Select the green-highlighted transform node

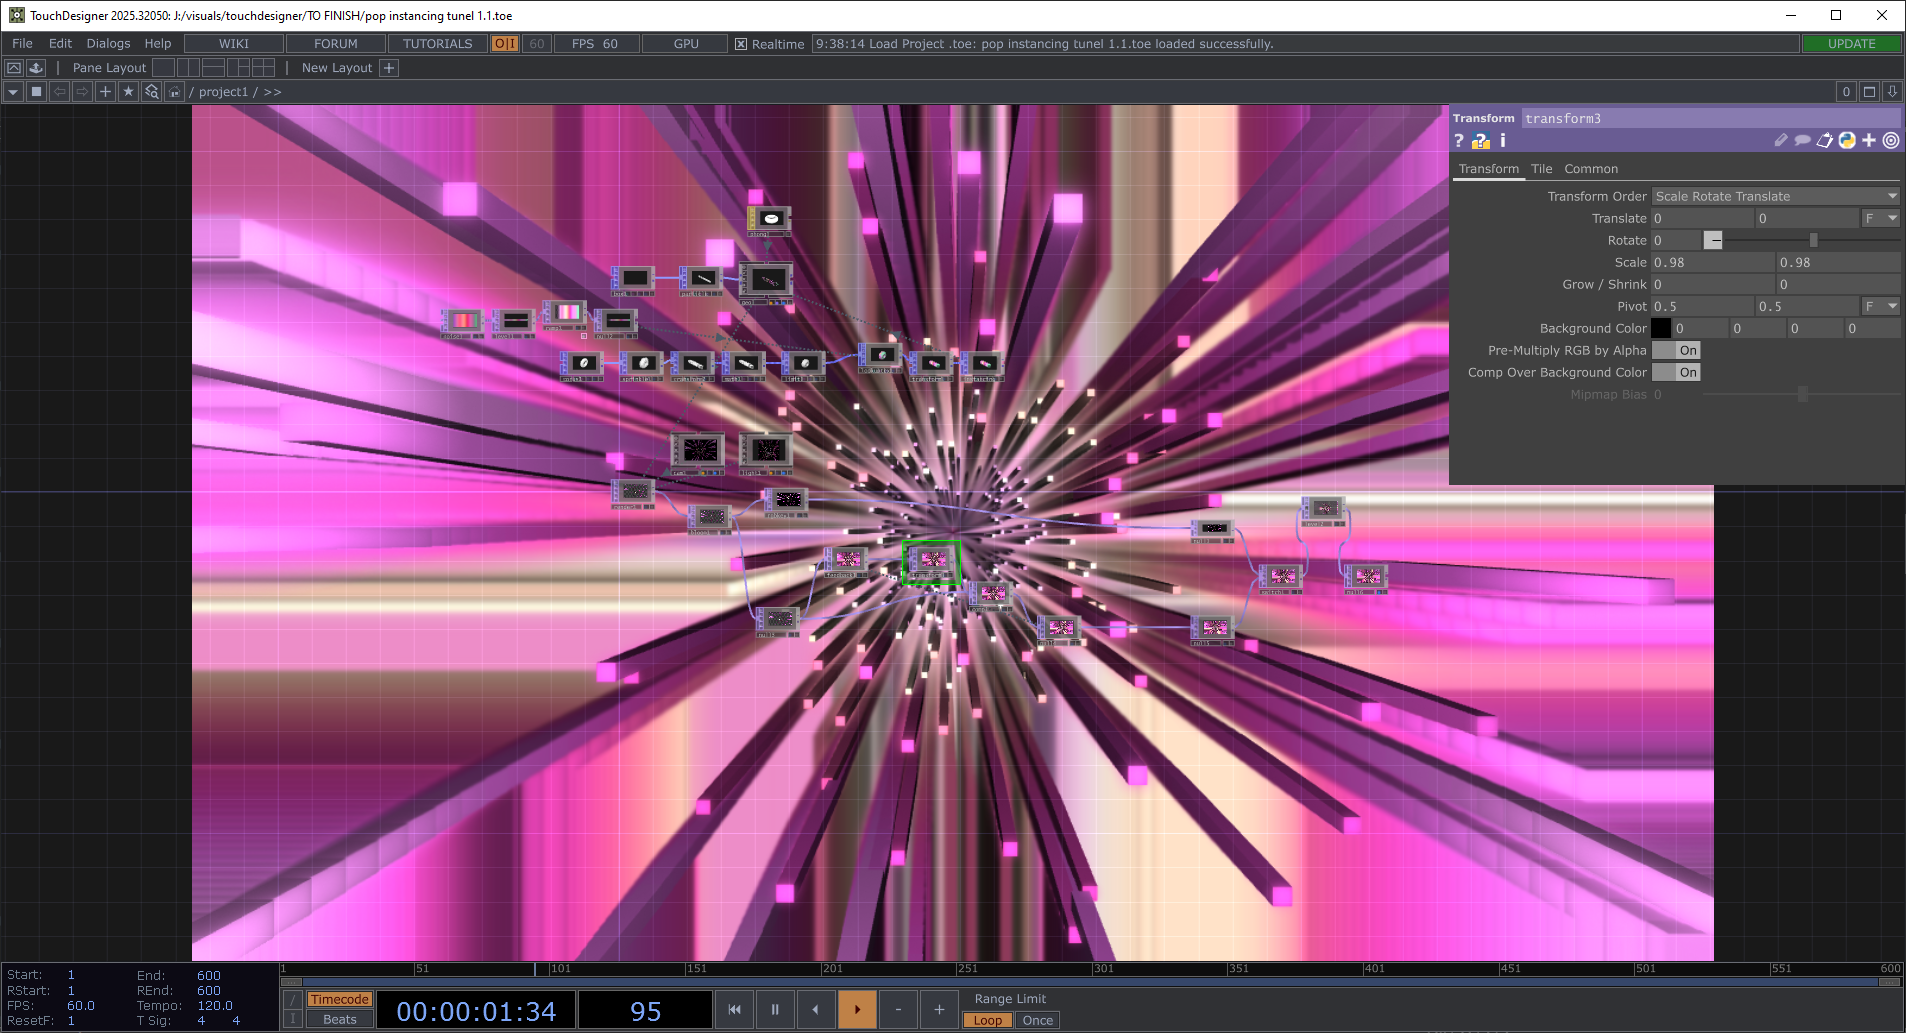coord(931,562)
